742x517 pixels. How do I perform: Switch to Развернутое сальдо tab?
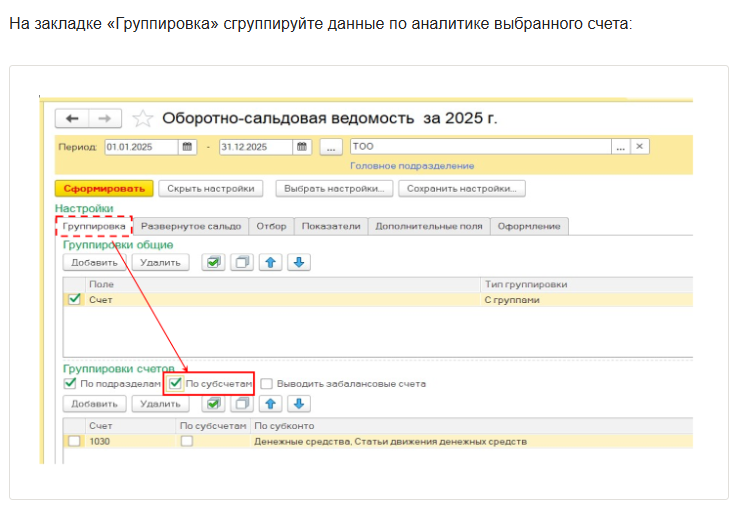[191, 226]
